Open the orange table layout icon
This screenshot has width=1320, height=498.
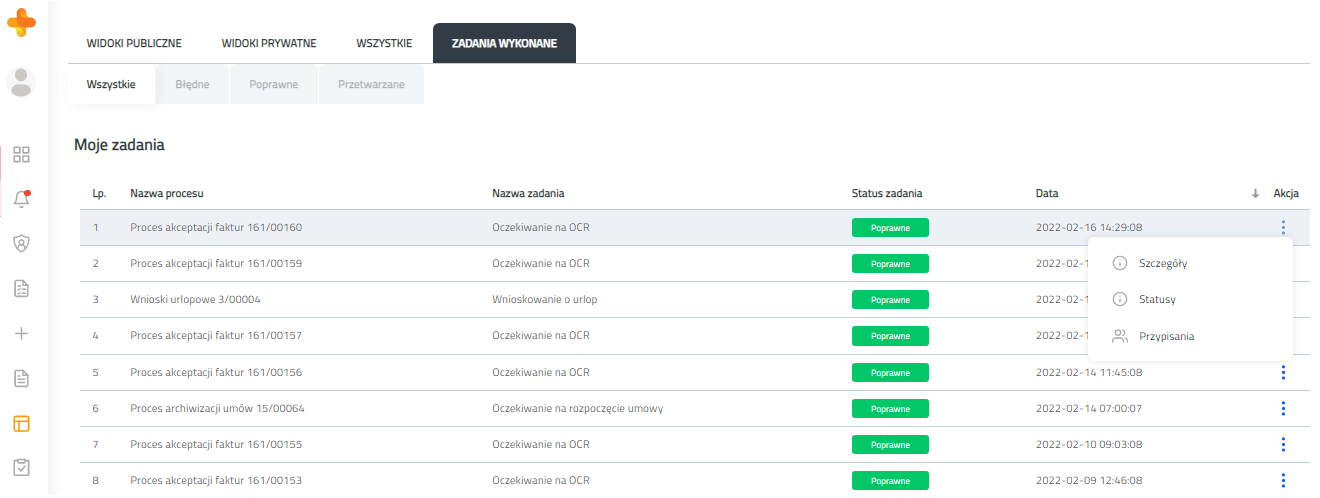pyautogui.click(x=21, y=423)
